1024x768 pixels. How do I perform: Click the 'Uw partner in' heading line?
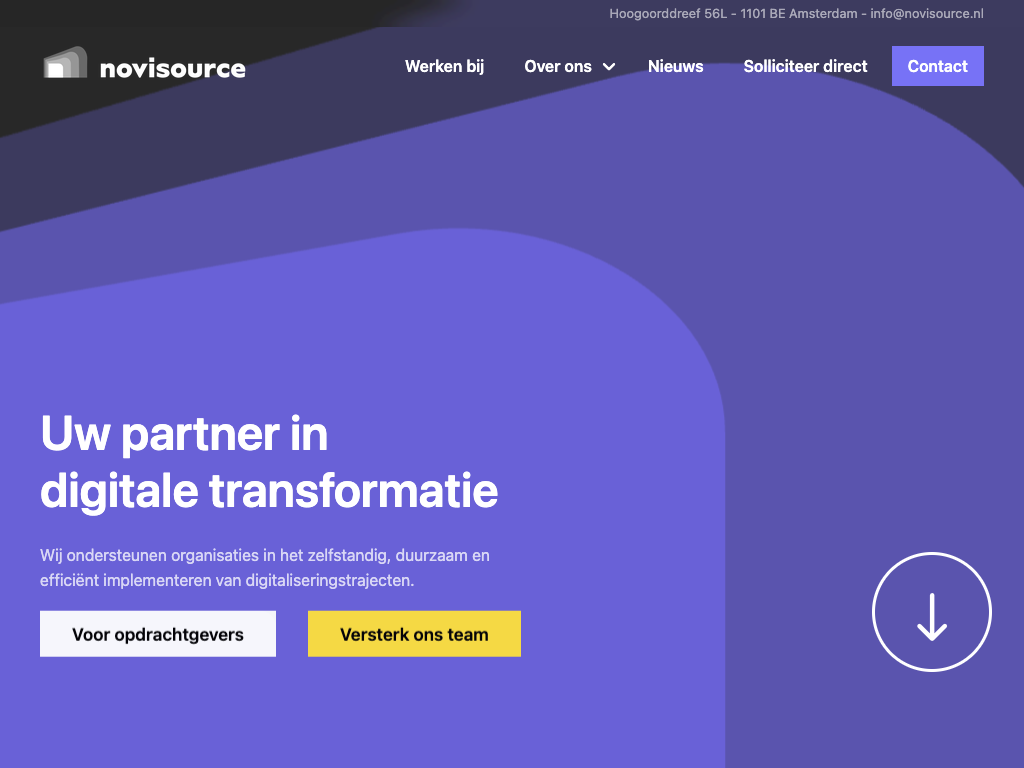[x=184, y=434]
